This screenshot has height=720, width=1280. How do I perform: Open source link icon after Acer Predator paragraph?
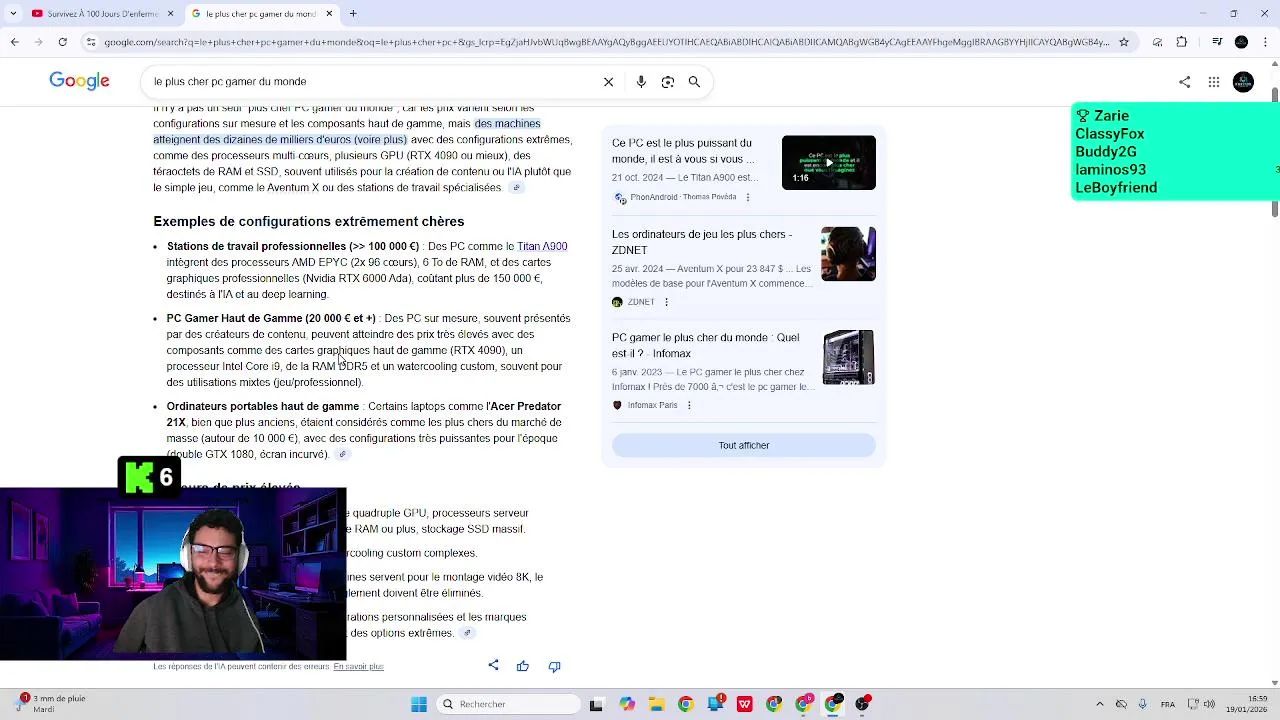[x=342, y=455]
